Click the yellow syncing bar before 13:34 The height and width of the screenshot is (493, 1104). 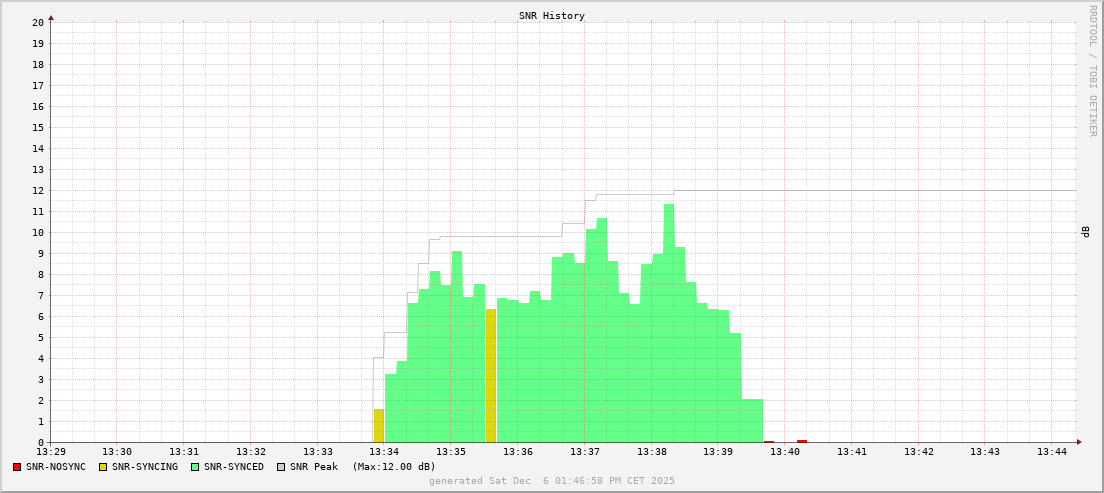379,426
